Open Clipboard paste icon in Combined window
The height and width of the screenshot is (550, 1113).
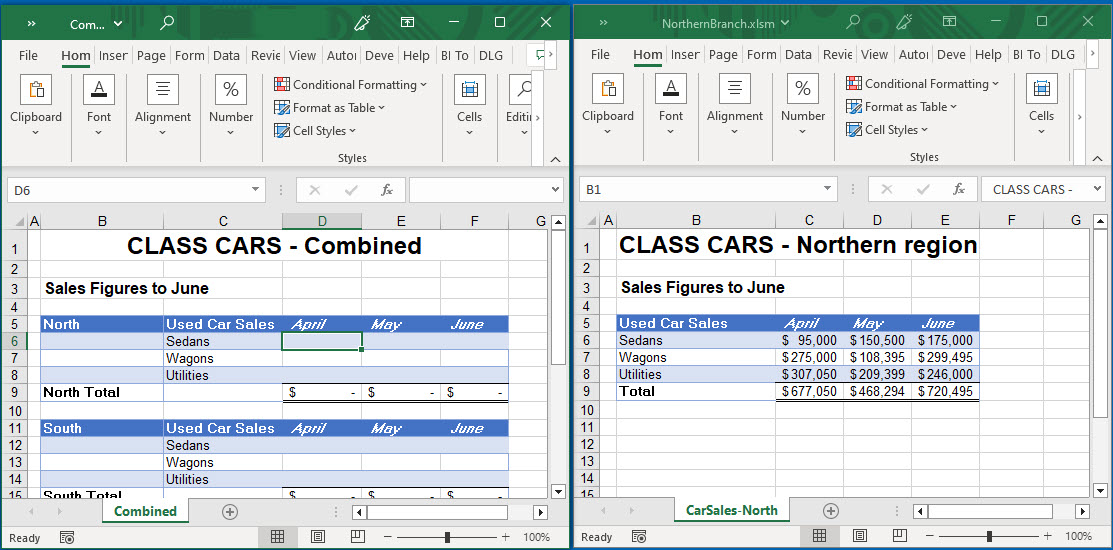point(36,90)
